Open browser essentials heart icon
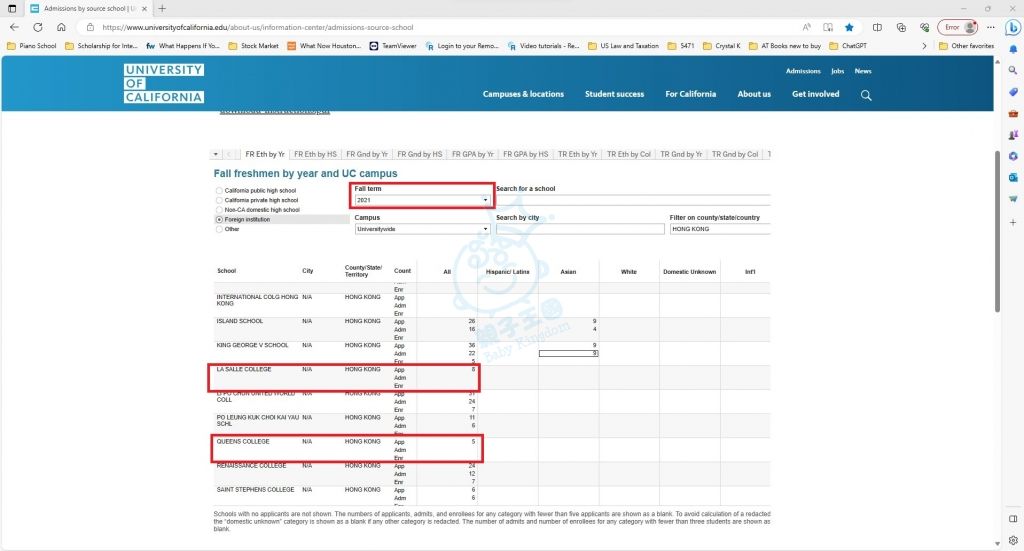Screen dimensions: 1024x551 (x=924, y=27)
